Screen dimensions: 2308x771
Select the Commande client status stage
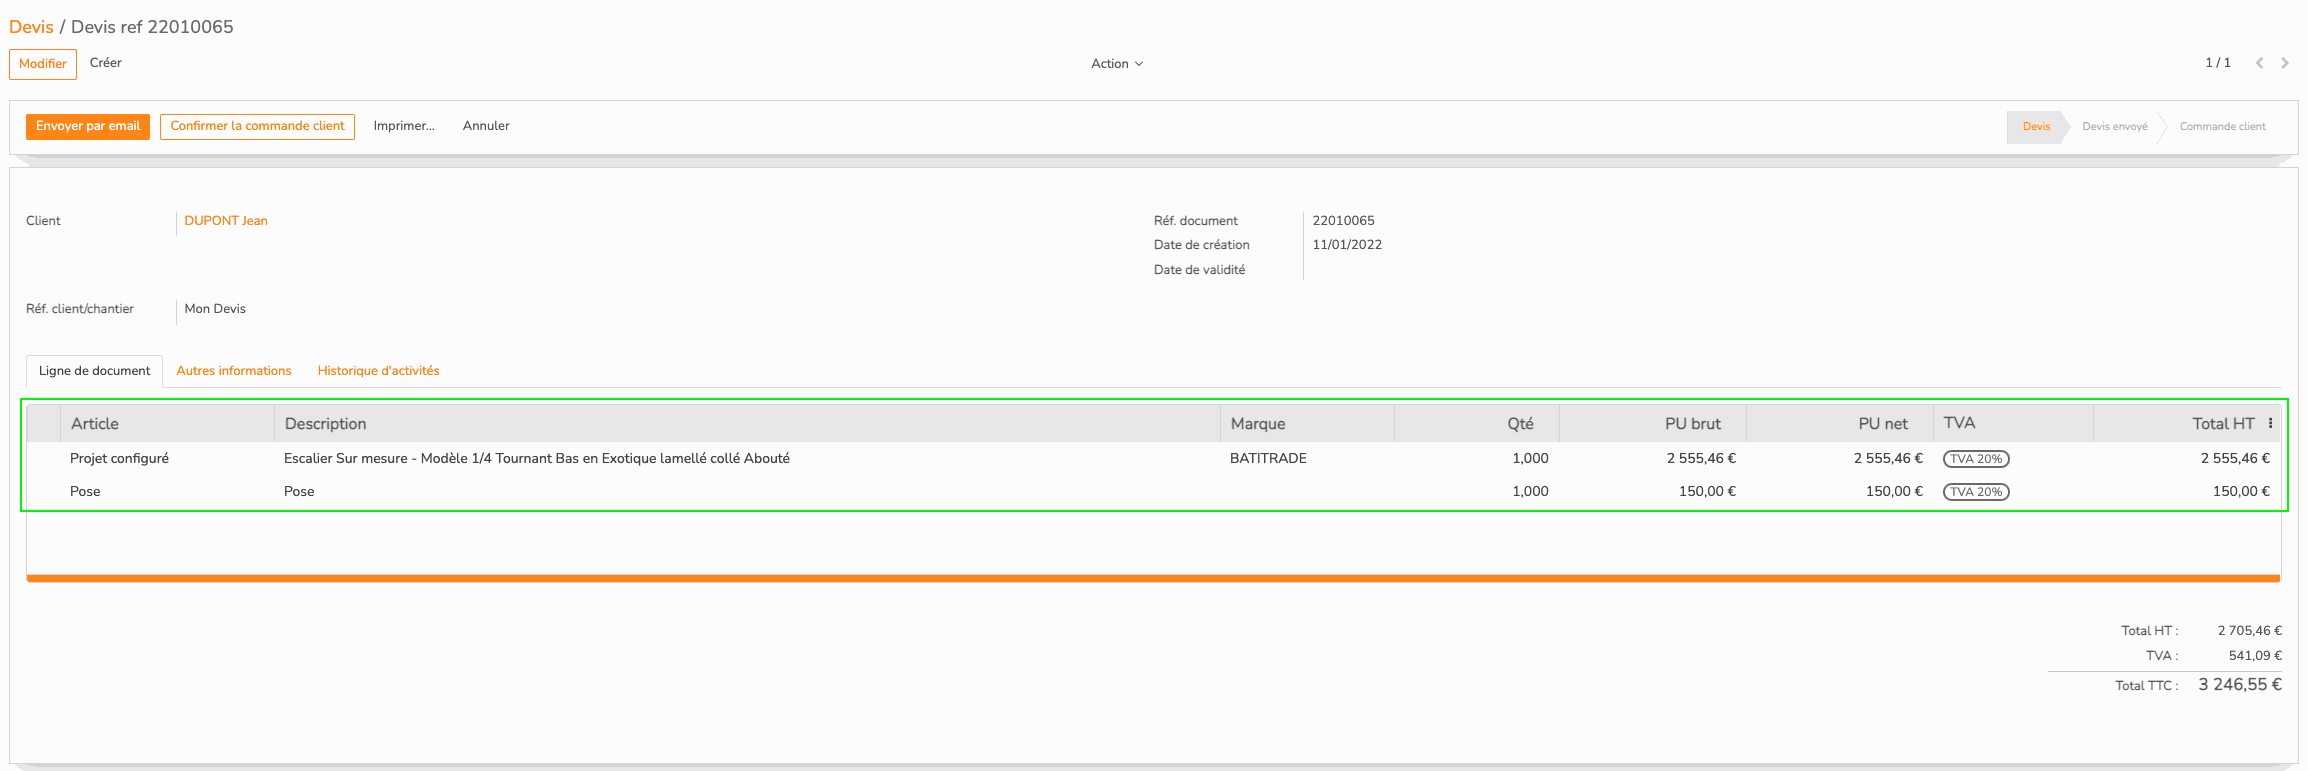(x=2223, y=127)
